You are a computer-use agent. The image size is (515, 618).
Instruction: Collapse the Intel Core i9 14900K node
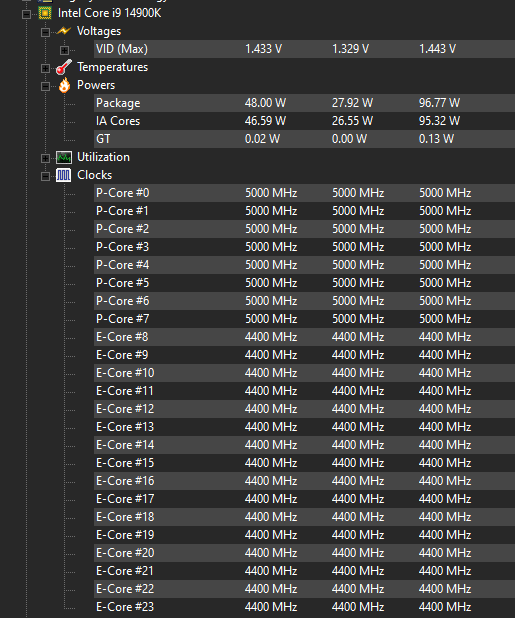click(26, 15)
